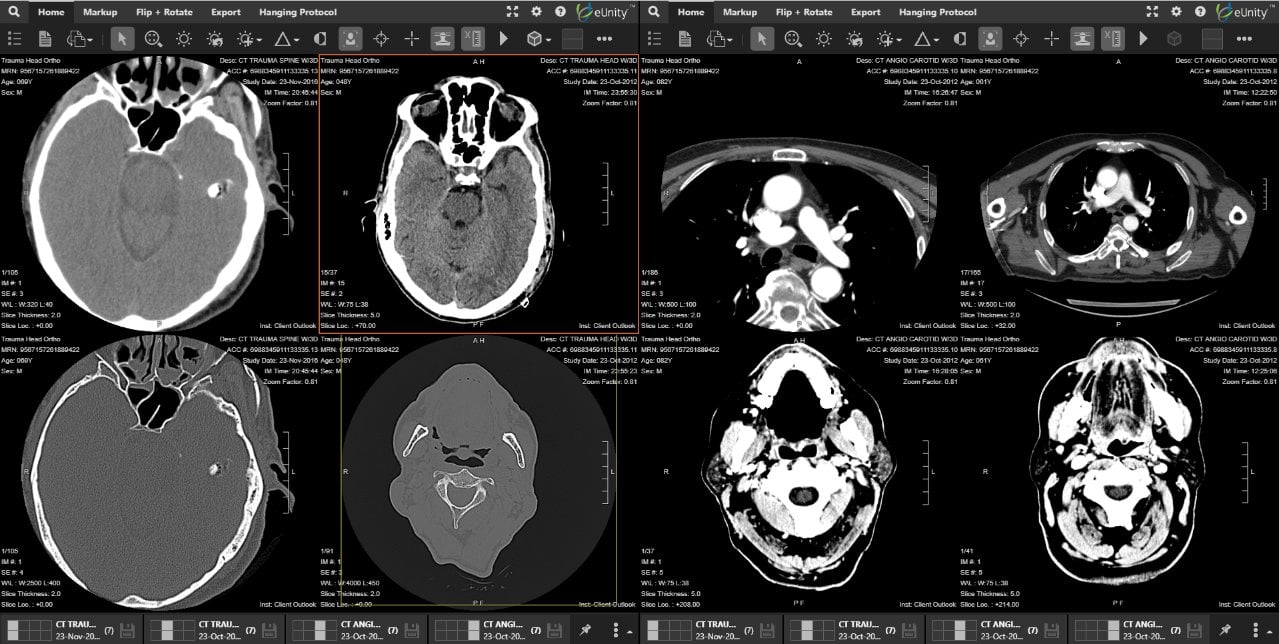Toggle the pin in left viewer series bar
Screen dimensions: 1279x644
coord(585,631)
